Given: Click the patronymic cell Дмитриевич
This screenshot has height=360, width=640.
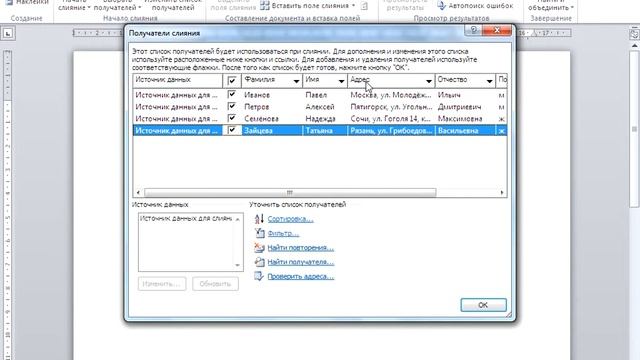Looking at the screenshot, I should (459, 107).
